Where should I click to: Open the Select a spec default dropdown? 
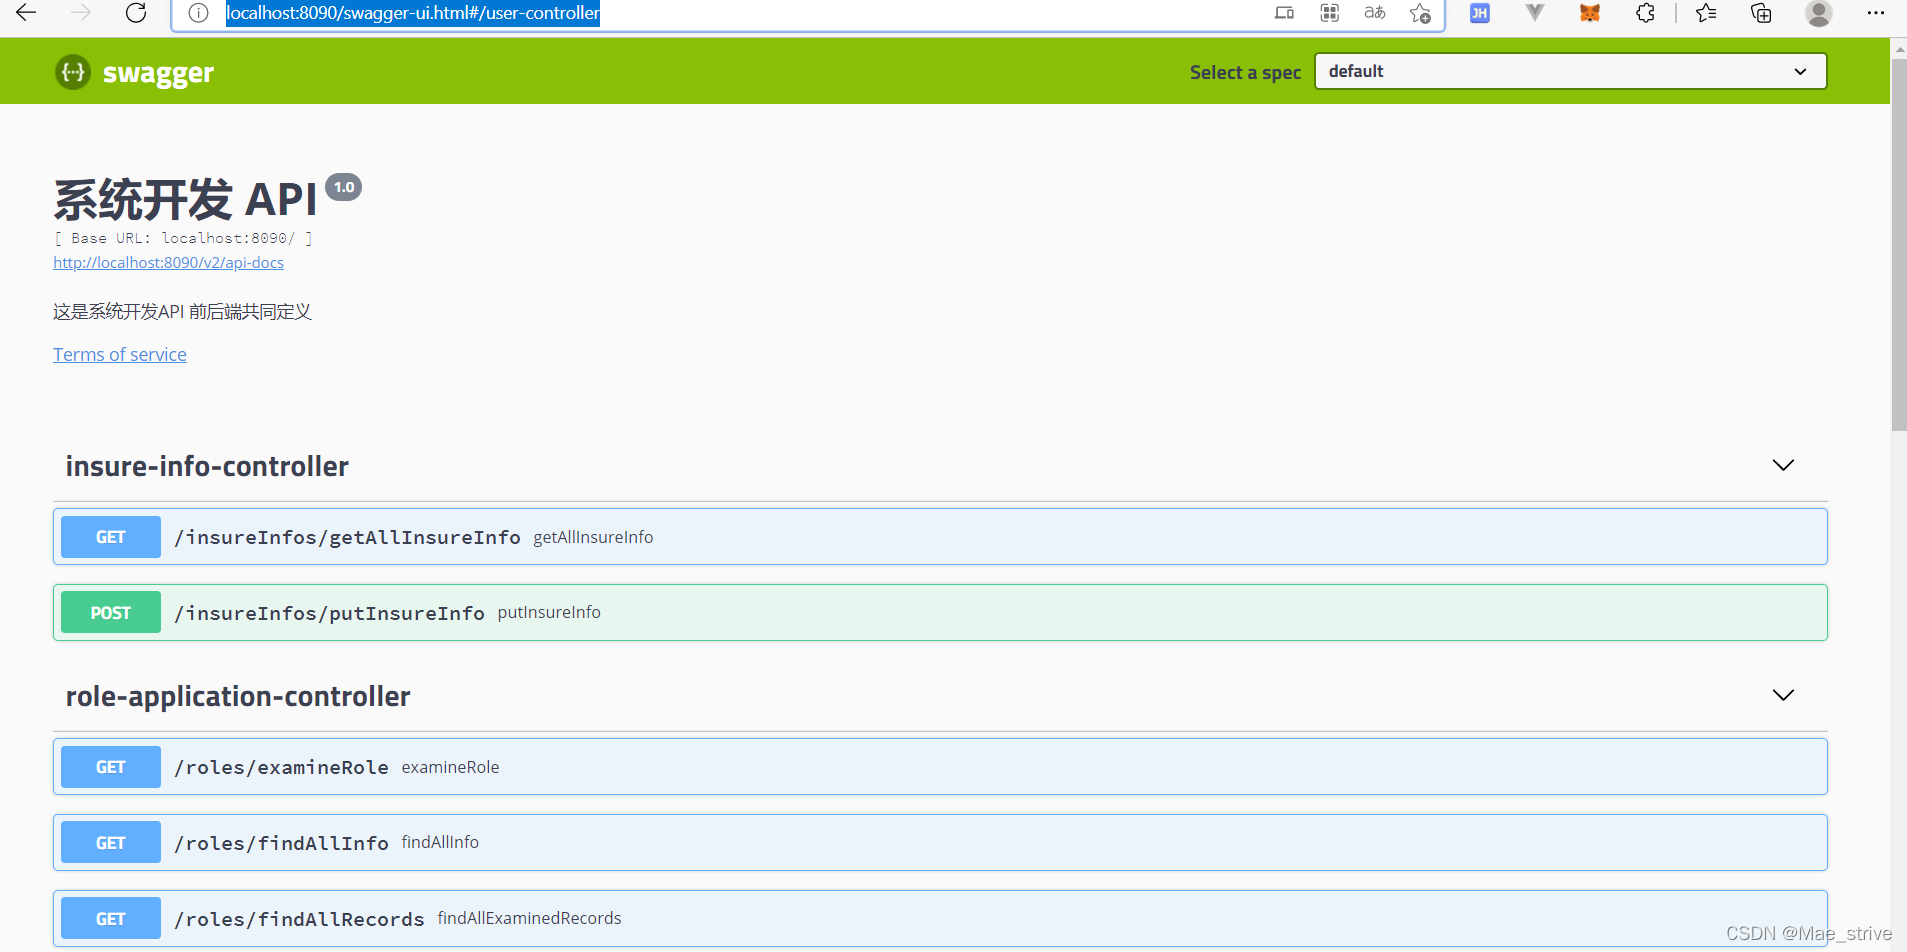pyautogui.click(x=1570, y=71)
